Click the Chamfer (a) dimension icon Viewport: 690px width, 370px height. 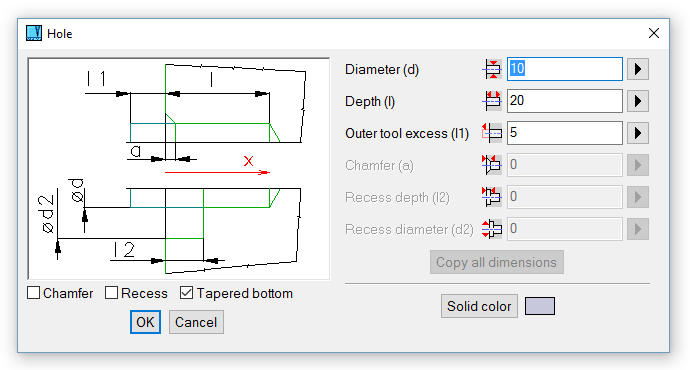(492, 165)
